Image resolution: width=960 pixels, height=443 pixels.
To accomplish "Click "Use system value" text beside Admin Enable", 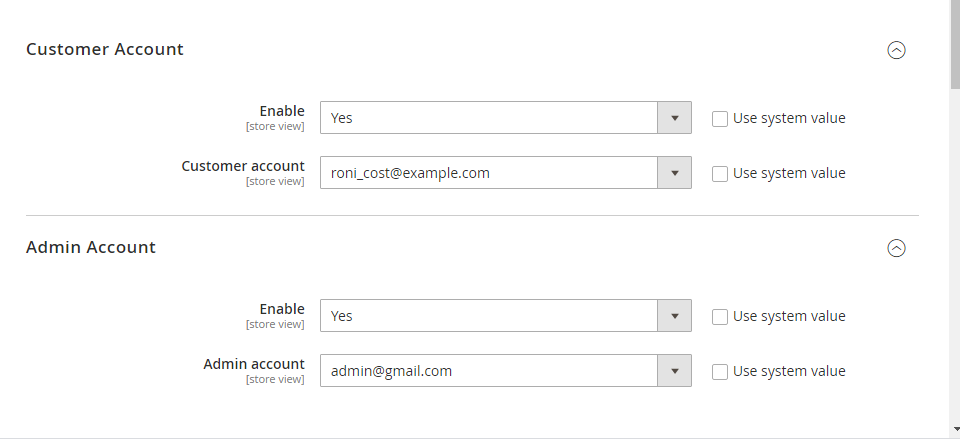I will [x=789, y=316].
